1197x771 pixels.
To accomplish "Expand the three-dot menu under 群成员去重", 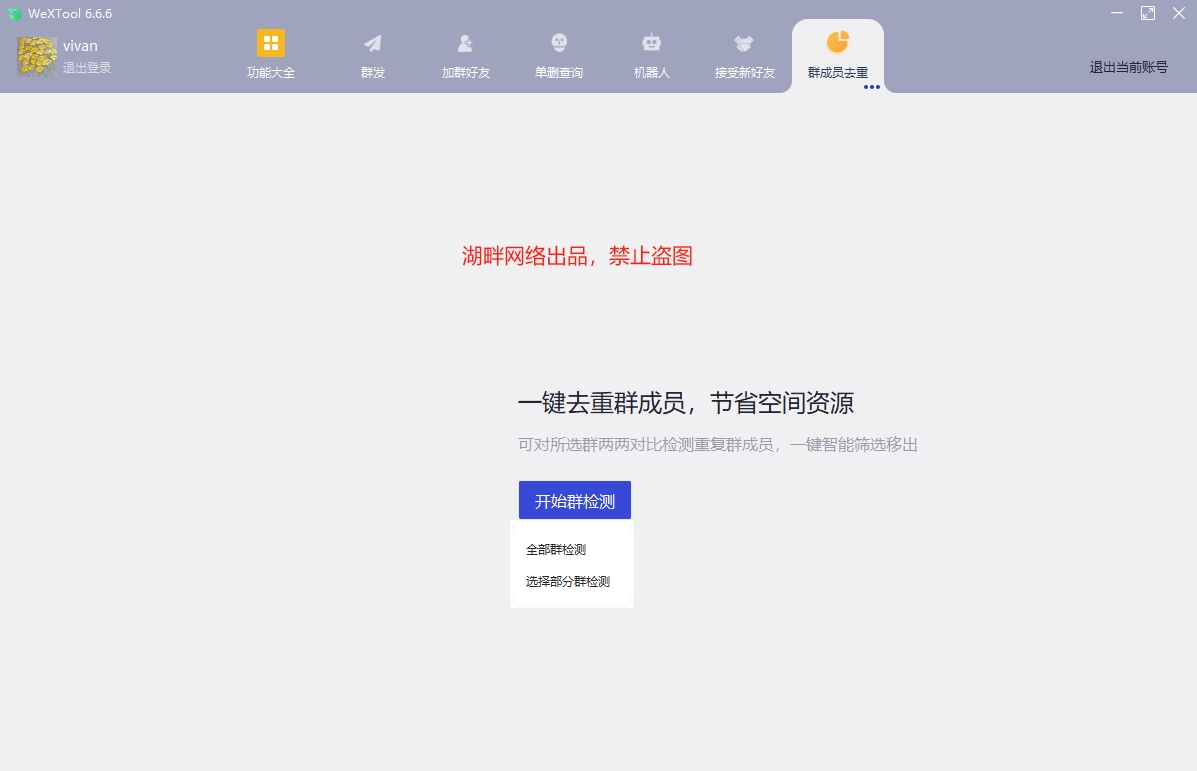I will (x=871, y=88).
